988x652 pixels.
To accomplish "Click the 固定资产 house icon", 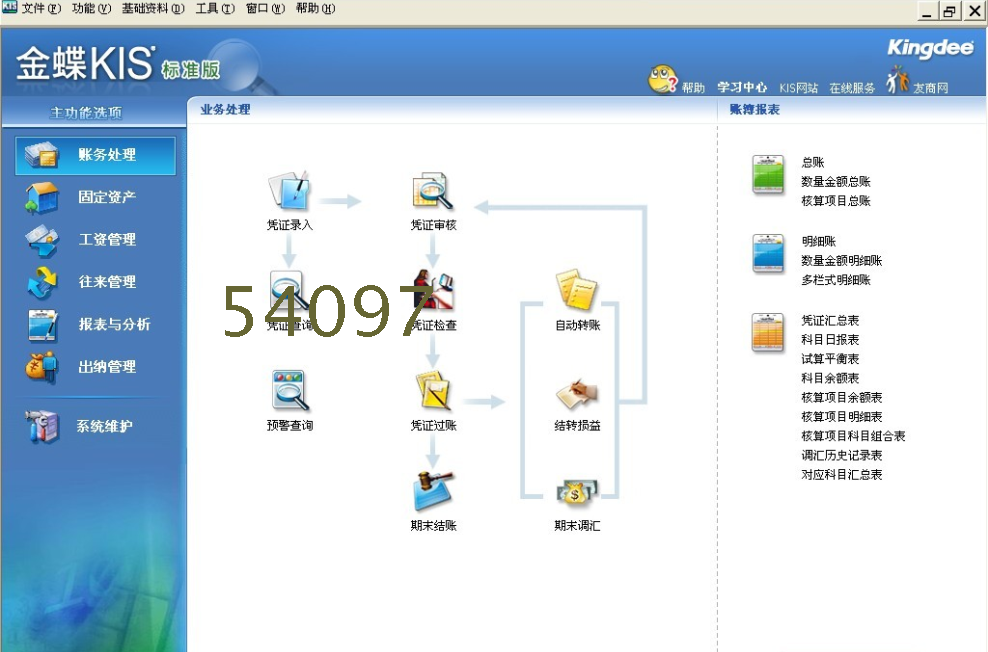I will tap(42, 197).
